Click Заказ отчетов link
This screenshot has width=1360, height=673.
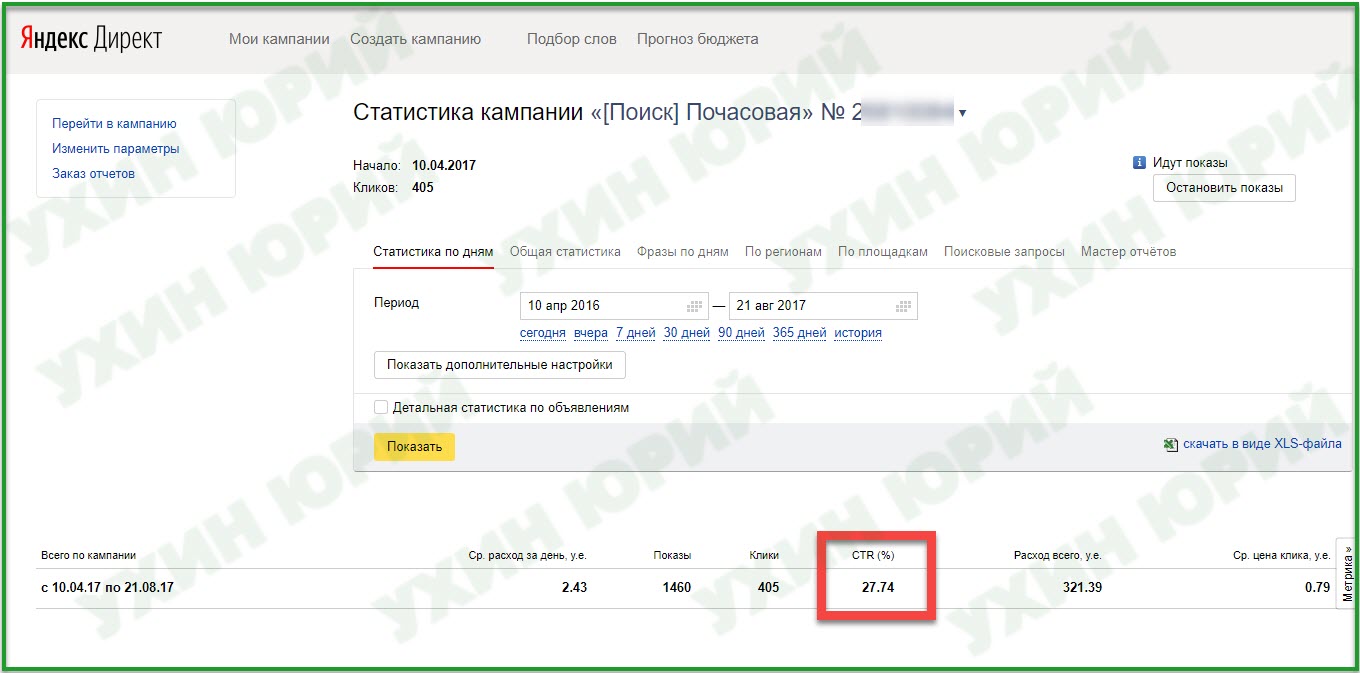tap(93, 174)
